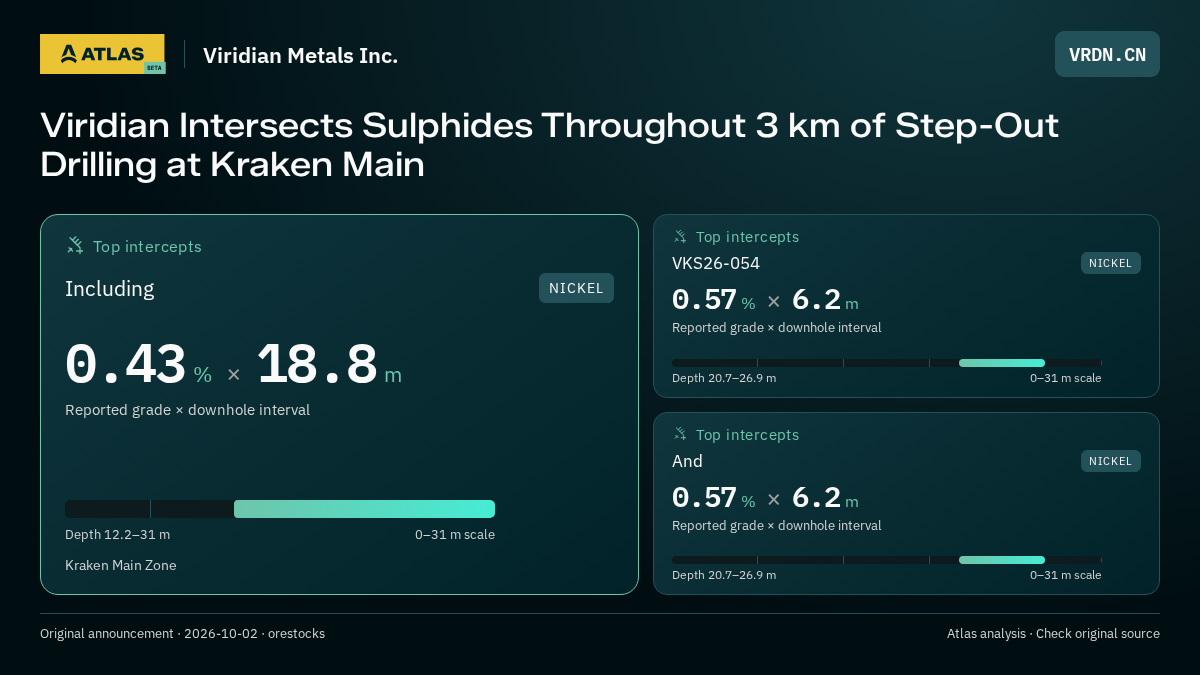Click the Including card title
This screenshot has height=675, width=1200.
[x=110, y=289]
